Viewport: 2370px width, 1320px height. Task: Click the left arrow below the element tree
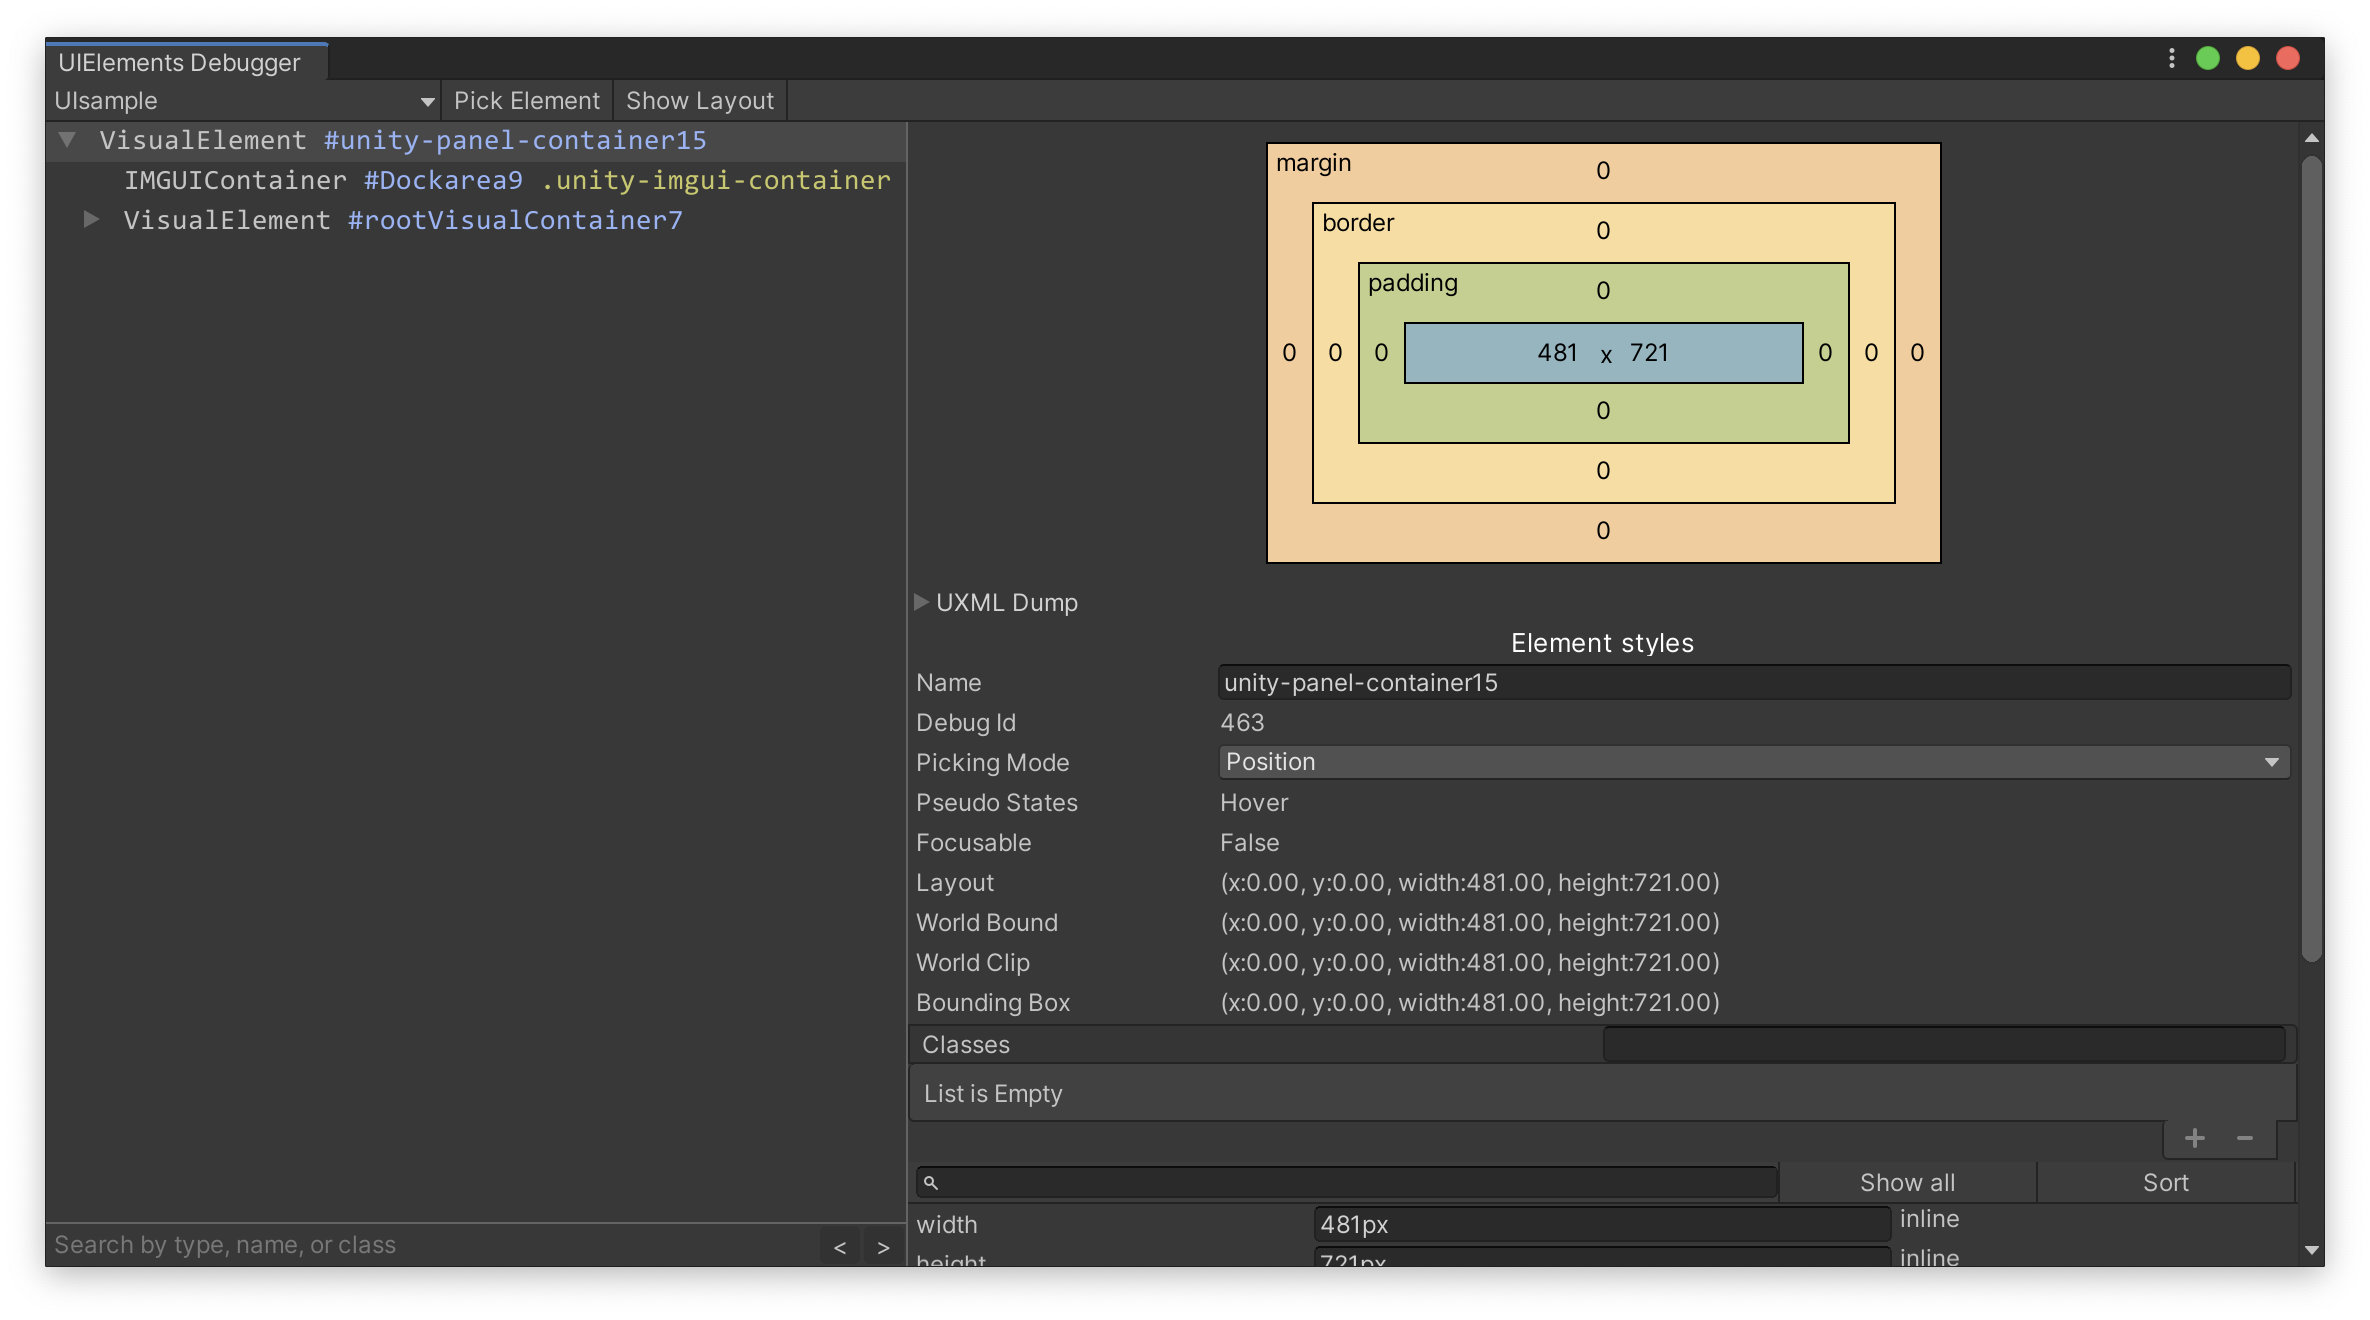(839, 1247)
